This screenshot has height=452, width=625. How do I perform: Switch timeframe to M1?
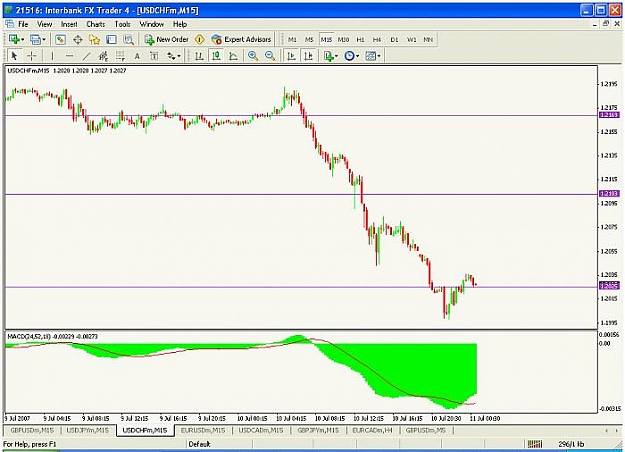[x=292, y=39]
